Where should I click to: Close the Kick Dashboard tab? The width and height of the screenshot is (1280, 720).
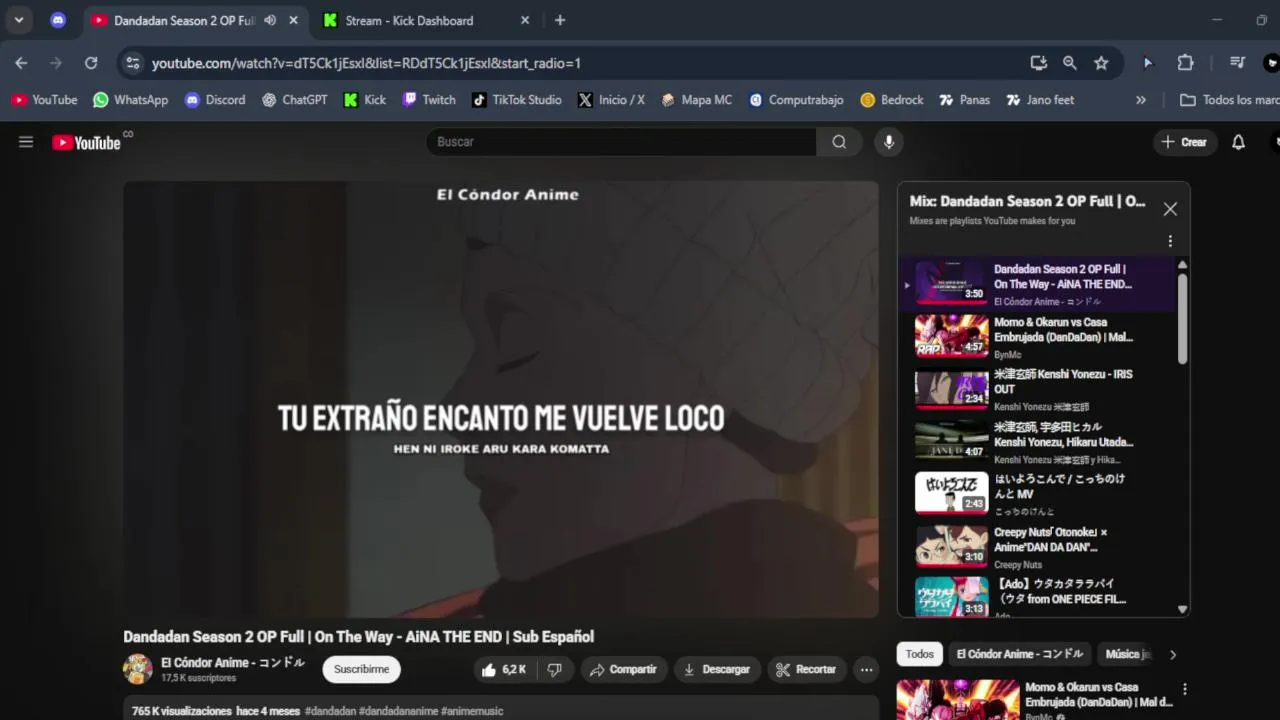click(x=526, y=20)
